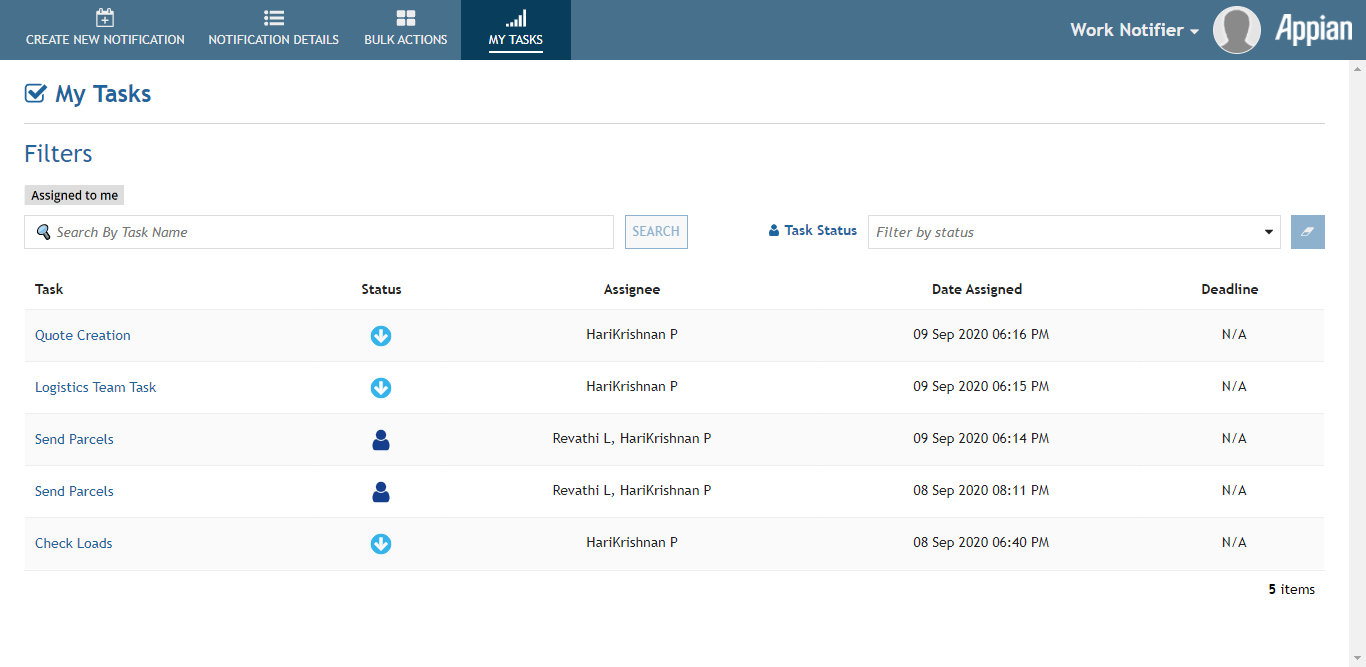
Task: Open the Logistics Team Task link
Action: [x=95, y=388]
